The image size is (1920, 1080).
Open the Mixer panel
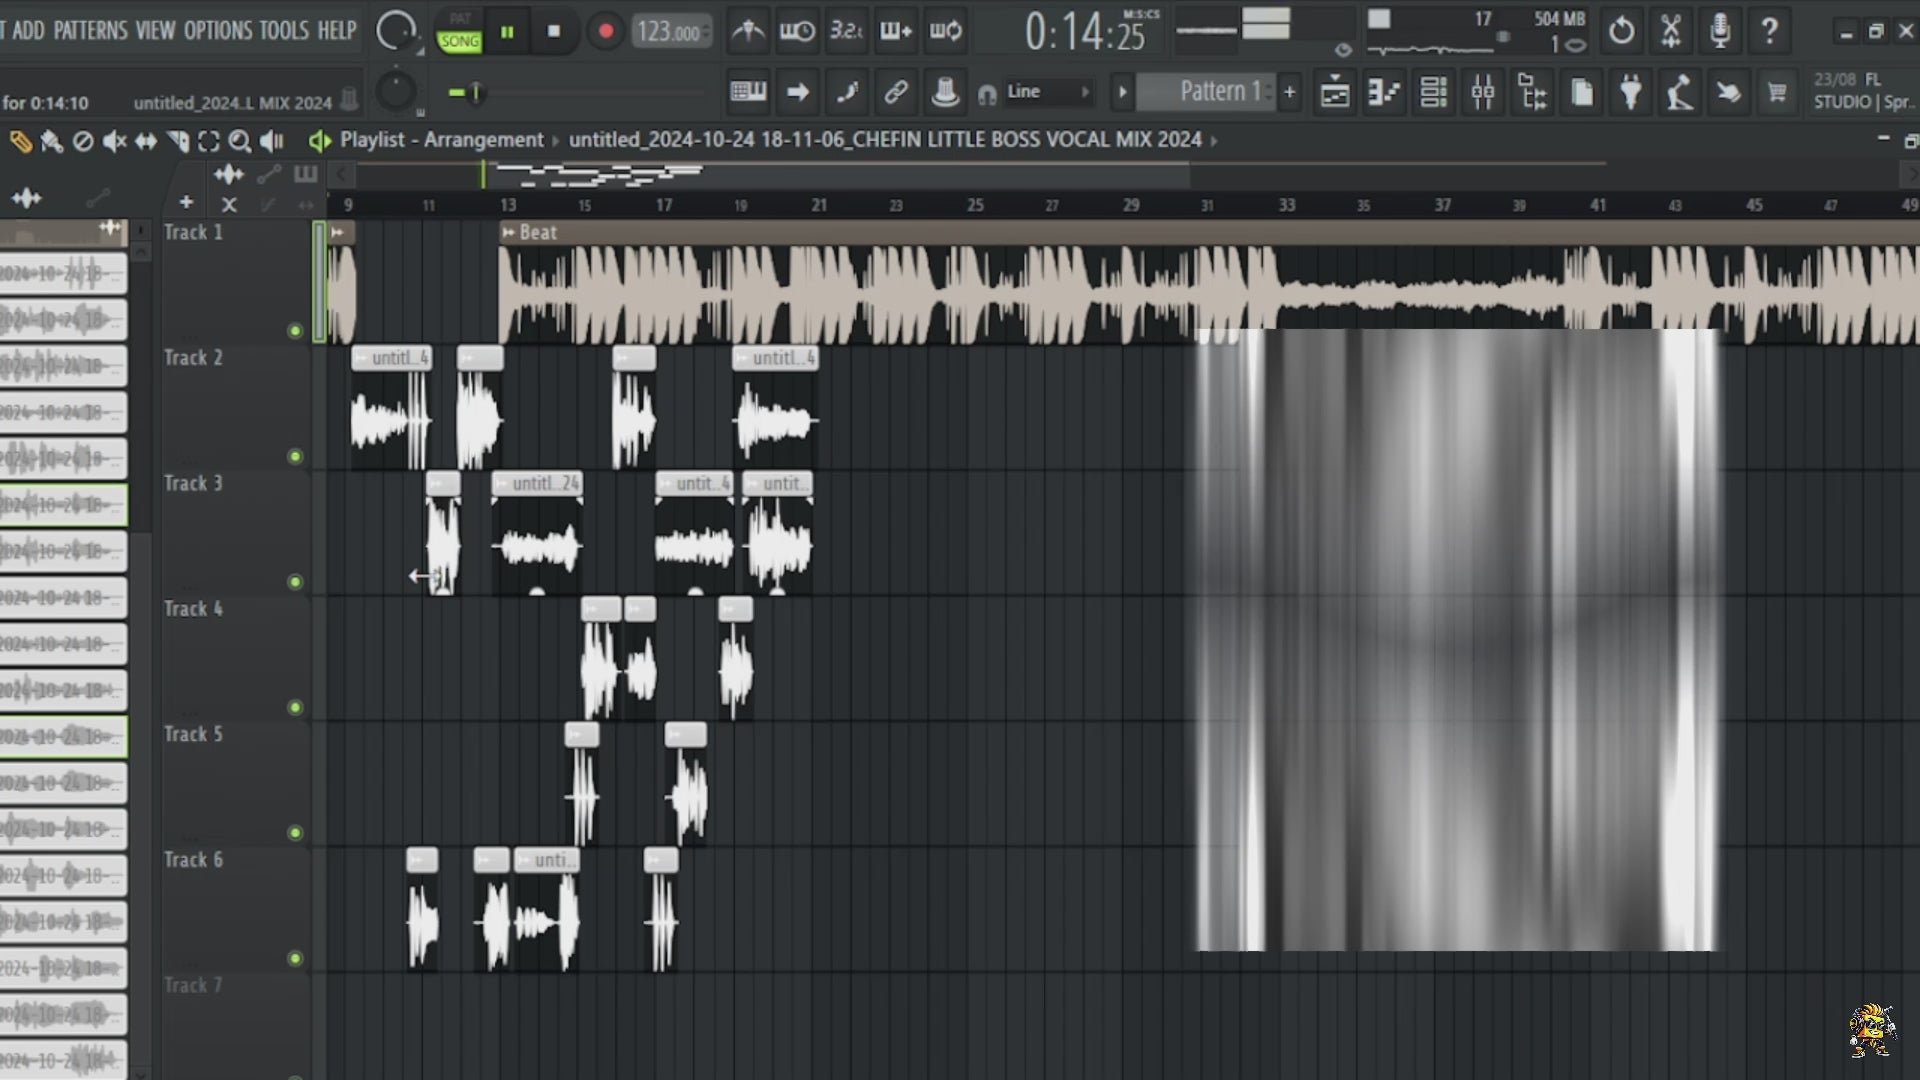click(1484, 92)
